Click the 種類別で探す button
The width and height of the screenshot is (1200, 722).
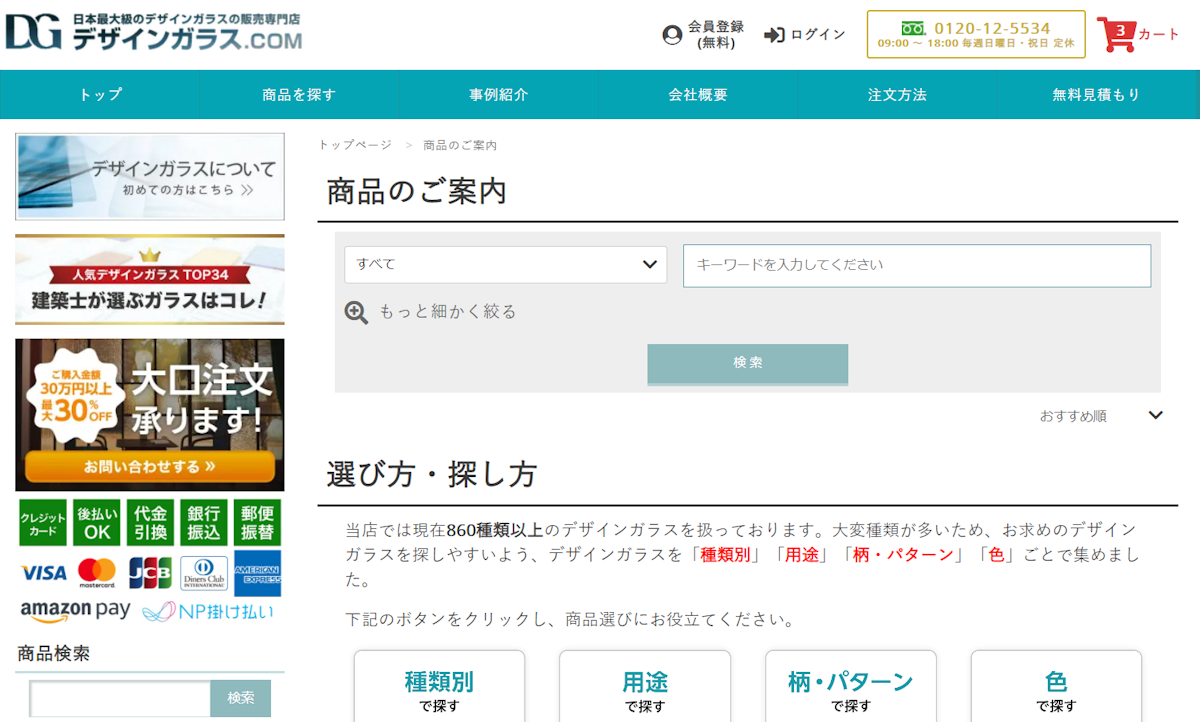coord(439,689)
